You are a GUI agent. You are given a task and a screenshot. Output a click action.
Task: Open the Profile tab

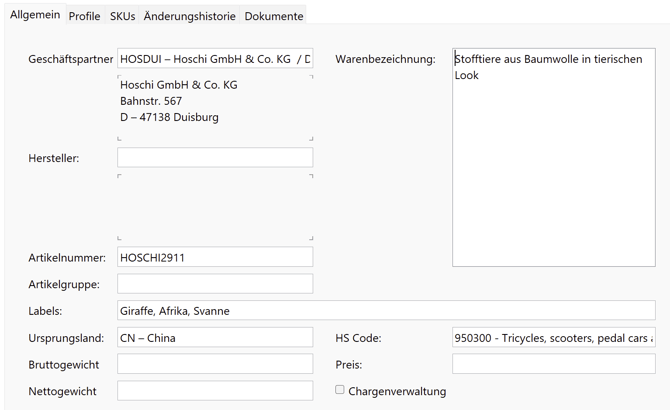(84, 16)
